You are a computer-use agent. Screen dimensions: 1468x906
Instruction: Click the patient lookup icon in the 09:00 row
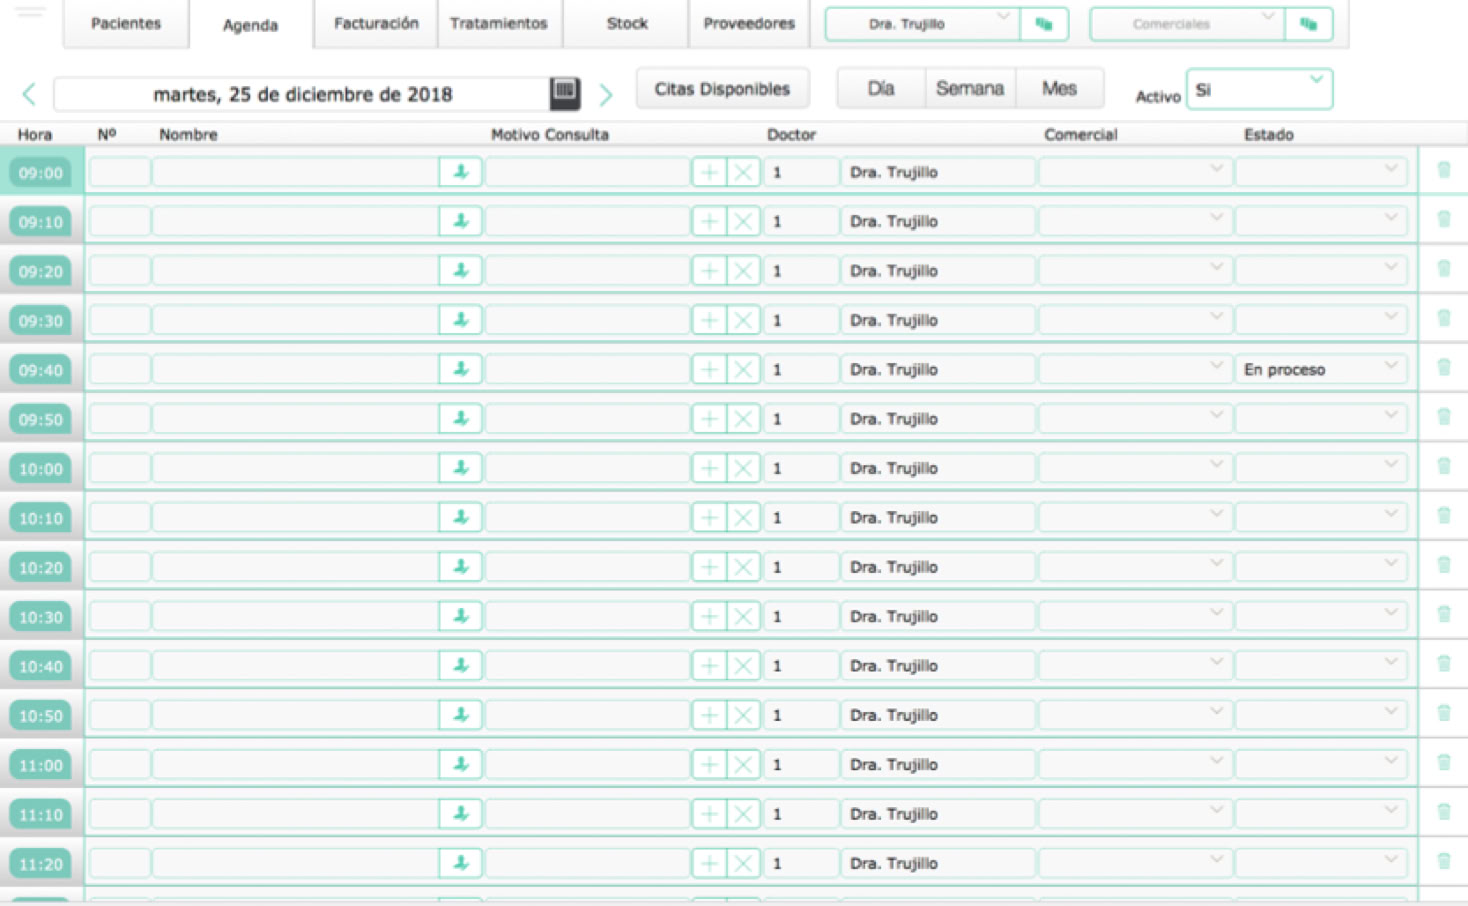(461, 172)
